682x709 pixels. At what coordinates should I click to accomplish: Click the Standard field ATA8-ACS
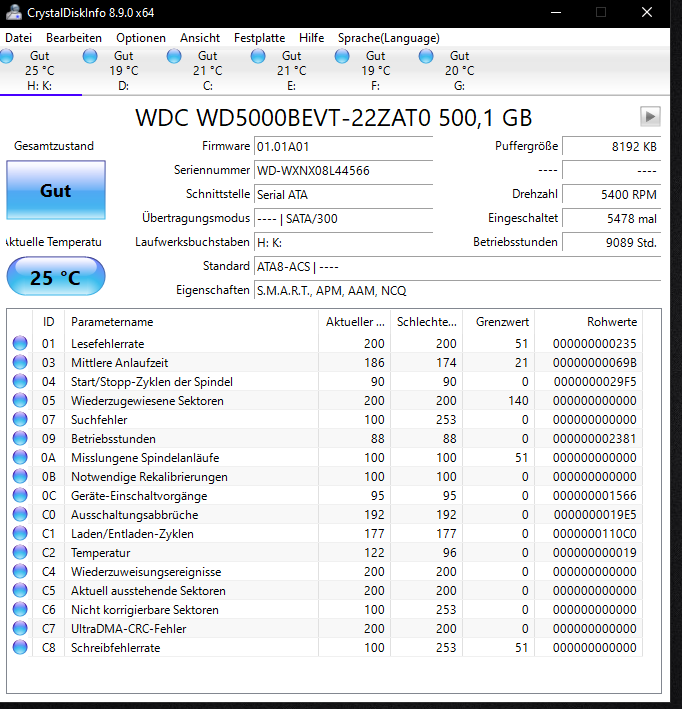pos(457,267)
